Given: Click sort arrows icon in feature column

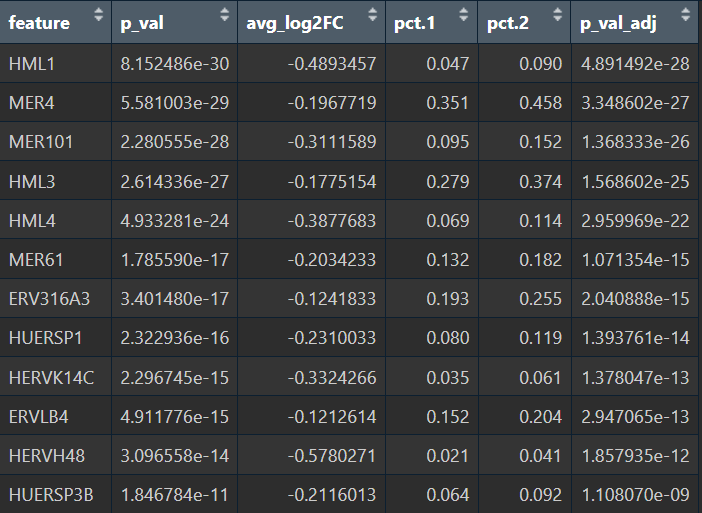Looking at the screenshot, I should point(97,15).
